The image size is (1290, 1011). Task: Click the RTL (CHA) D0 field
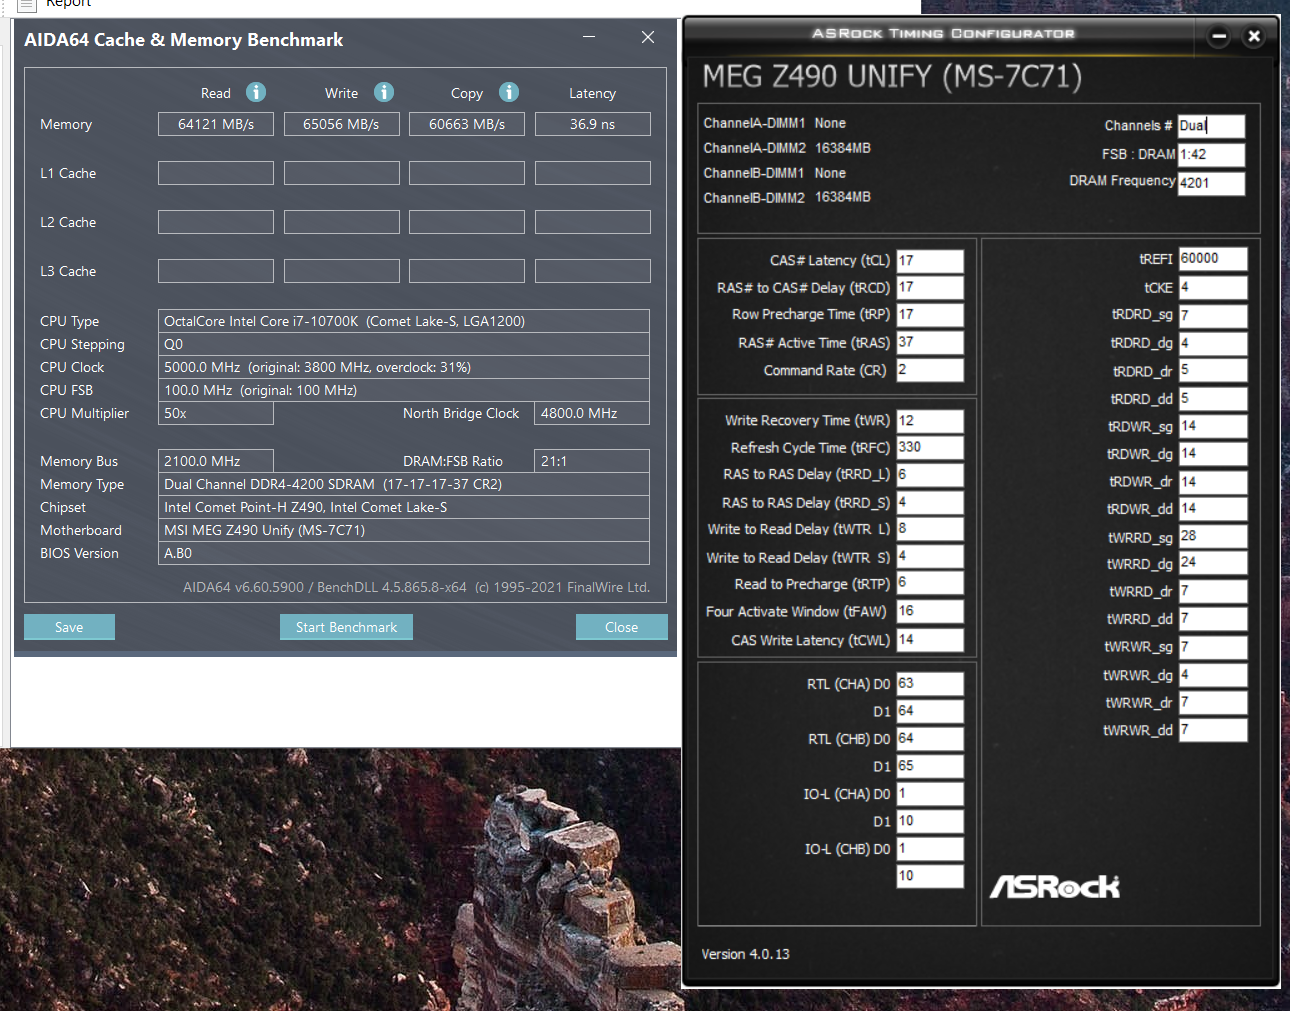pos(930,684)
